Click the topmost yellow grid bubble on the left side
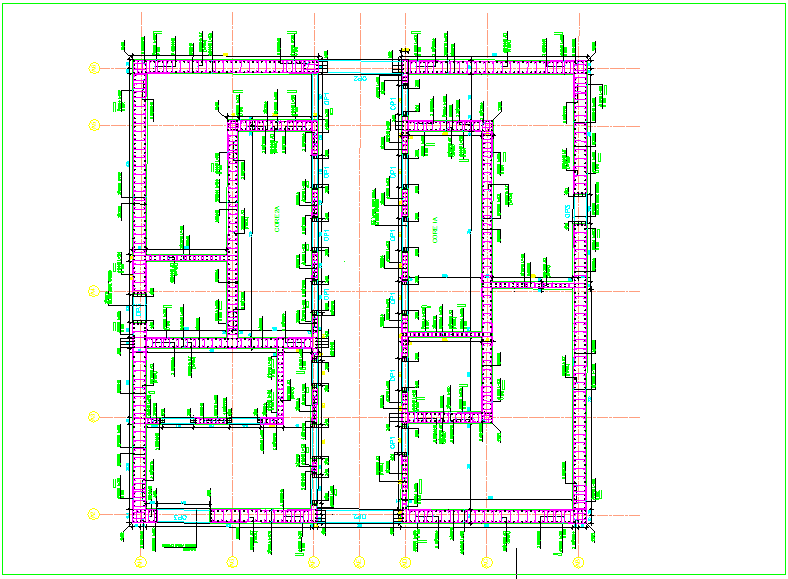788x579 pixels. tap(92, 67)
